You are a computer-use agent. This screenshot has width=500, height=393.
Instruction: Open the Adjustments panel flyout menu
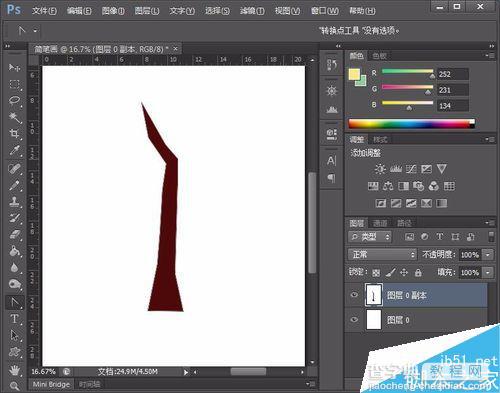pyautogui.click(x=490, y=139)
